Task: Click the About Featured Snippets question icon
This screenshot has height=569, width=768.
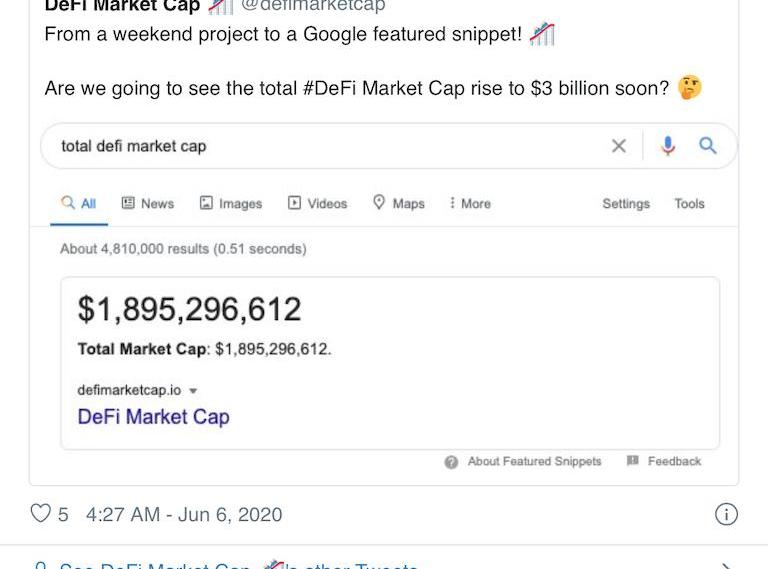Action: 451,462
